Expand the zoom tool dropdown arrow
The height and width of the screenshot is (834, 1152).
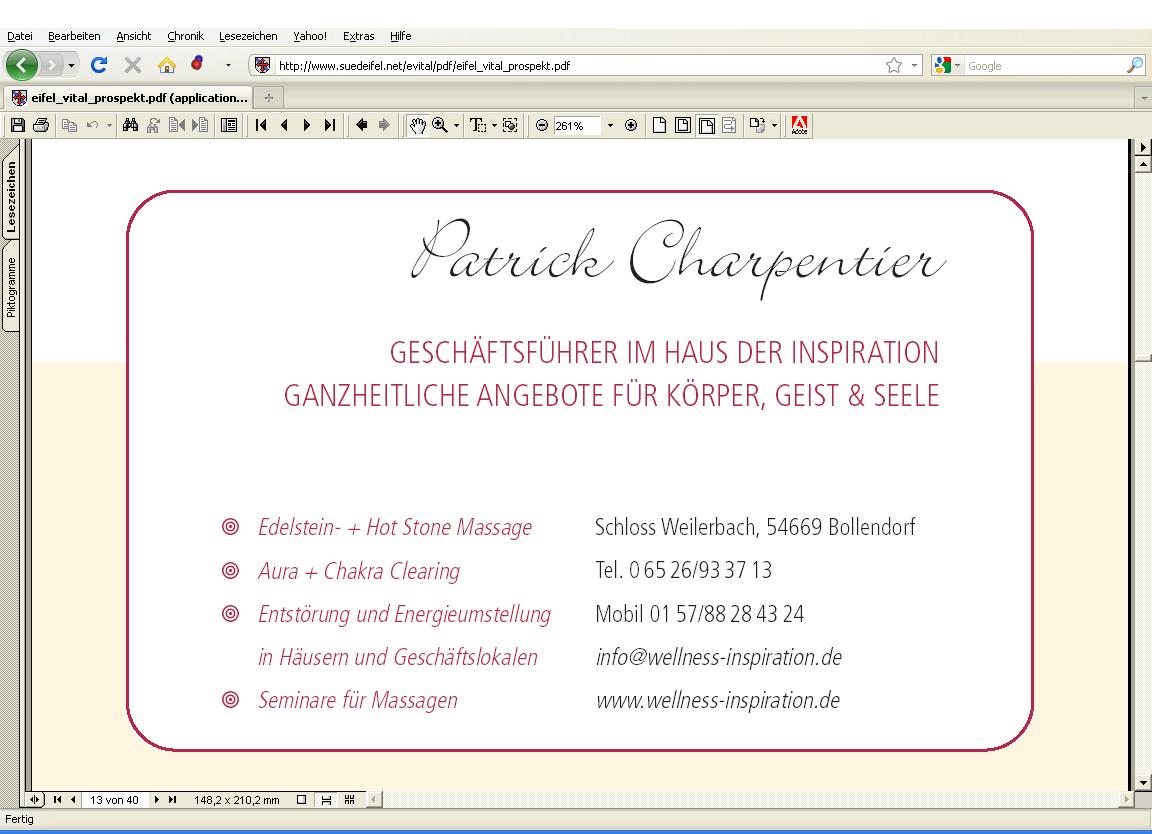pyautogui.click(x=457, y=125)
